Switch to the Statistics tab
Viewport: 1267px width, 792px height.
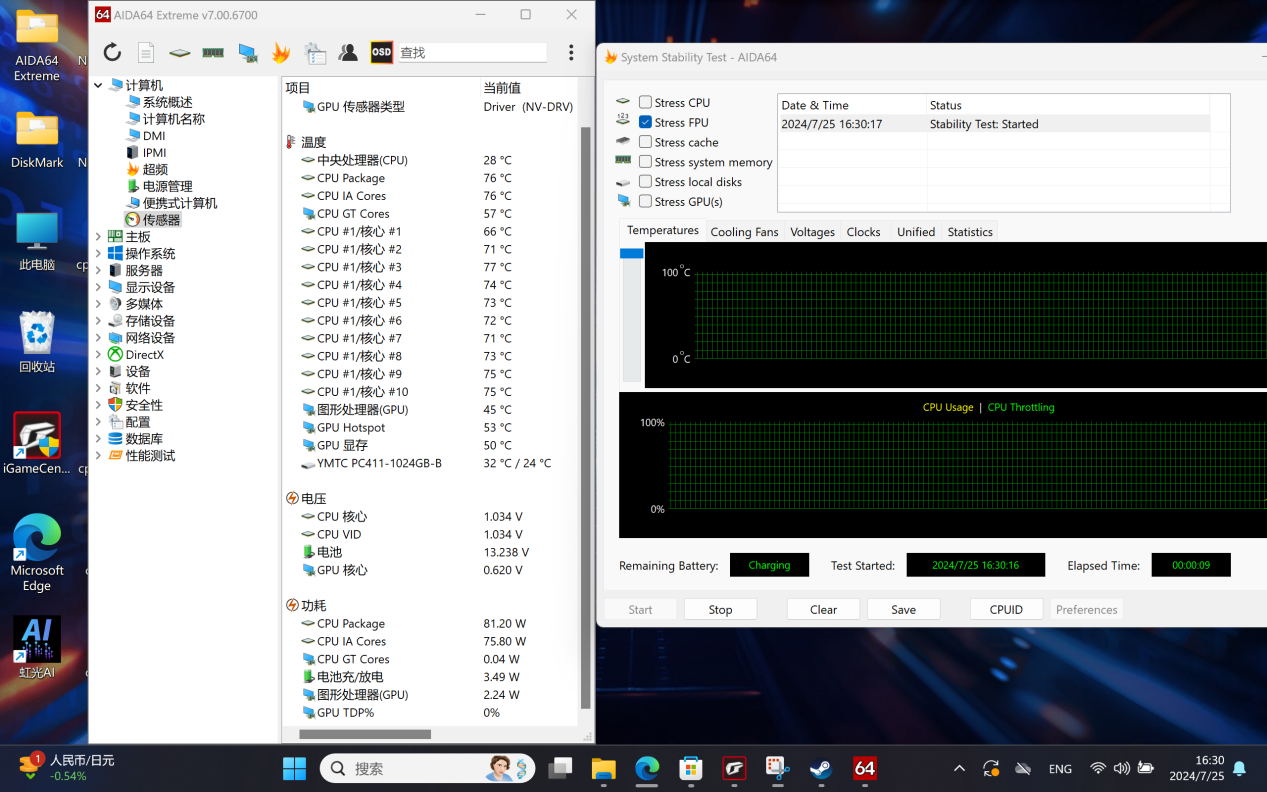(x=970, y=232)
